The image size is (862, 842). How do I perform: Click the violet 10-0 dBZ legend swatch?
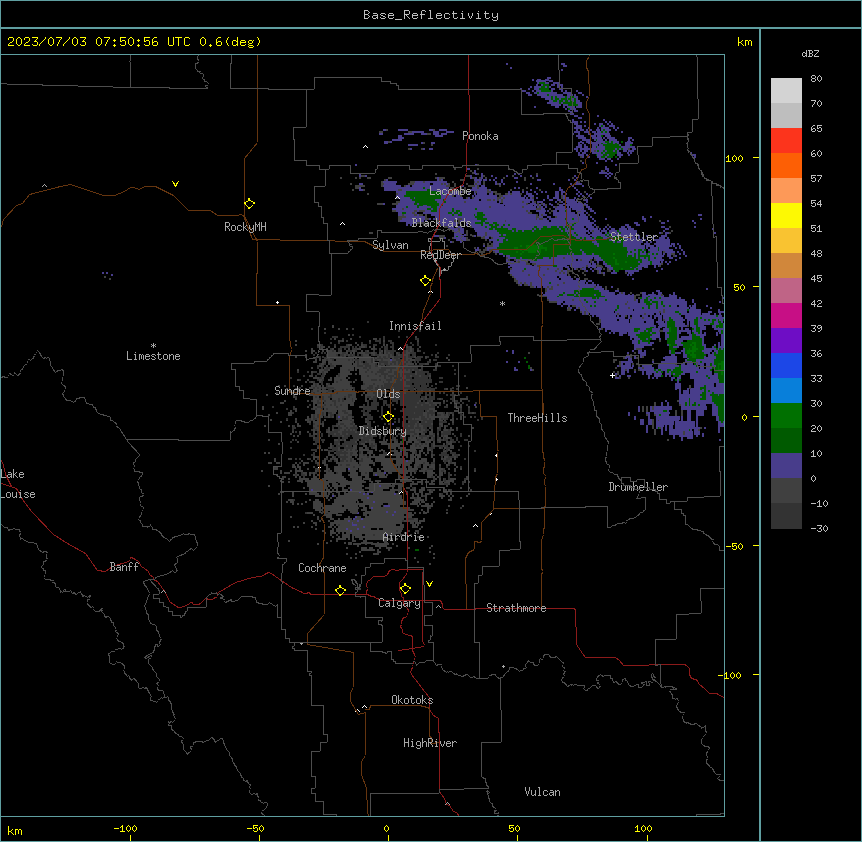click(x=786, y=466)
